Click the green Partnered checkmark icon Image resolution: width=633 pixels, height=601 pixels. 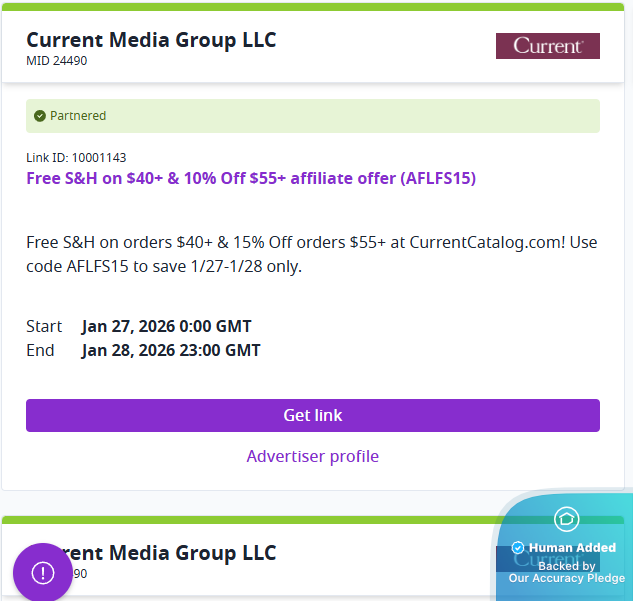[40, 116]
